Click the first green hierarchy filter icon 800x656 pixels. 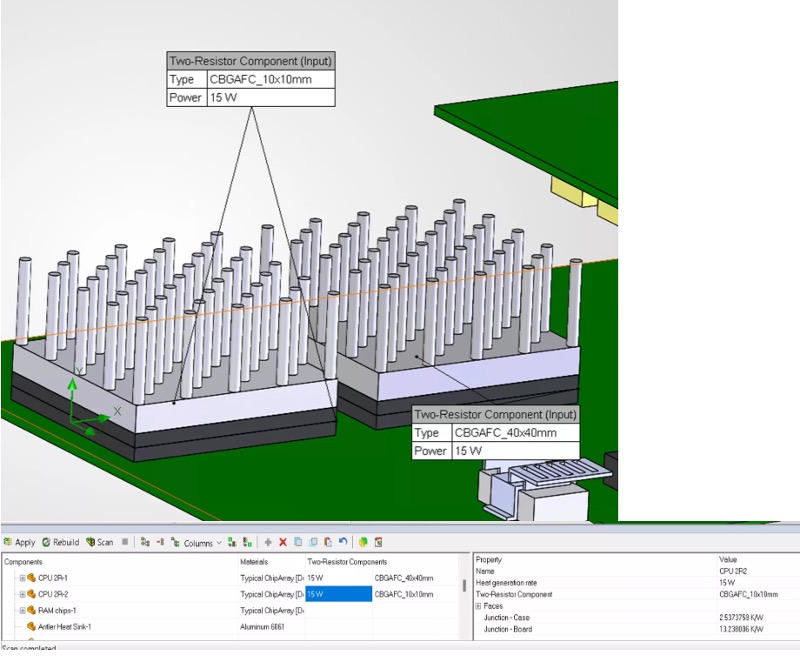(232, 542)
